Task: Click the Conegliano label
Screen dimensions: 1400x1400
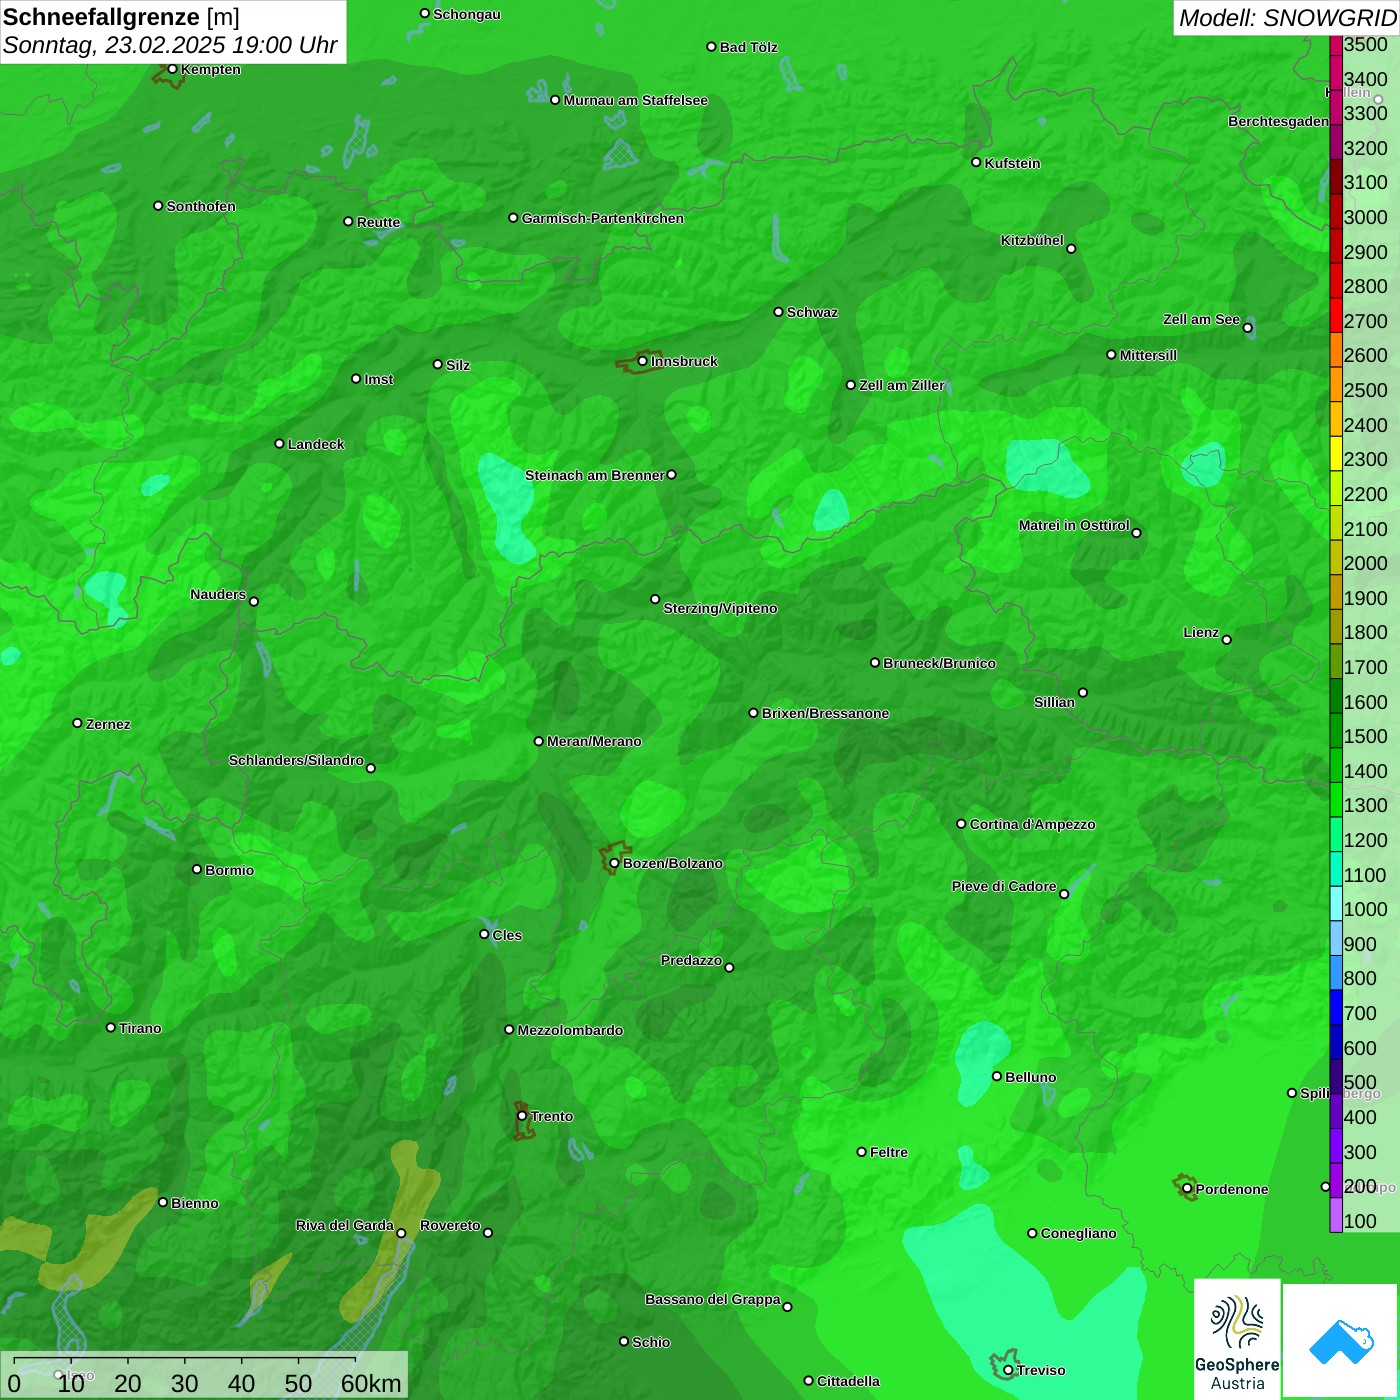Action: coord(1078,1233)
